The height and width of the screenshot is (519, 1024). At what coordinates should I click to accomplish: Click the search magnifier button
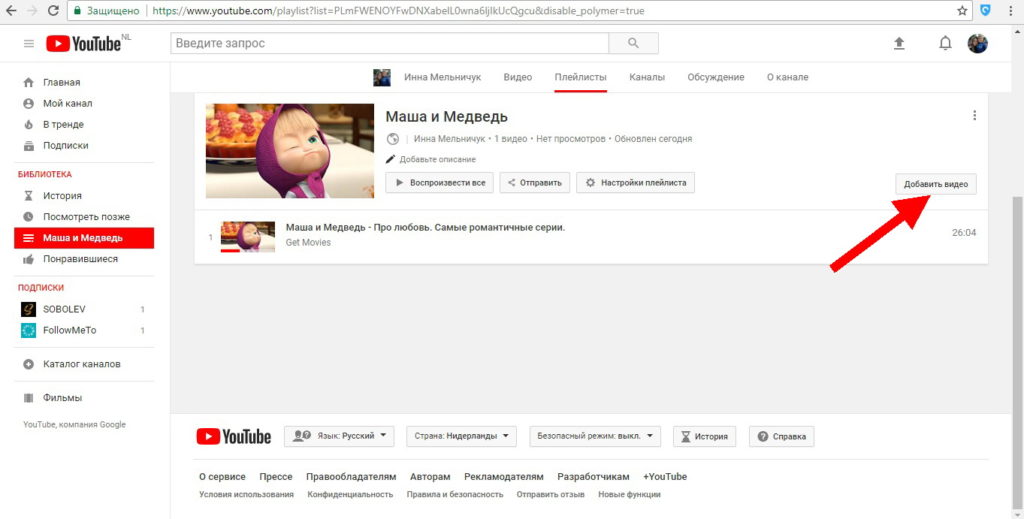(x=633, y=43)
